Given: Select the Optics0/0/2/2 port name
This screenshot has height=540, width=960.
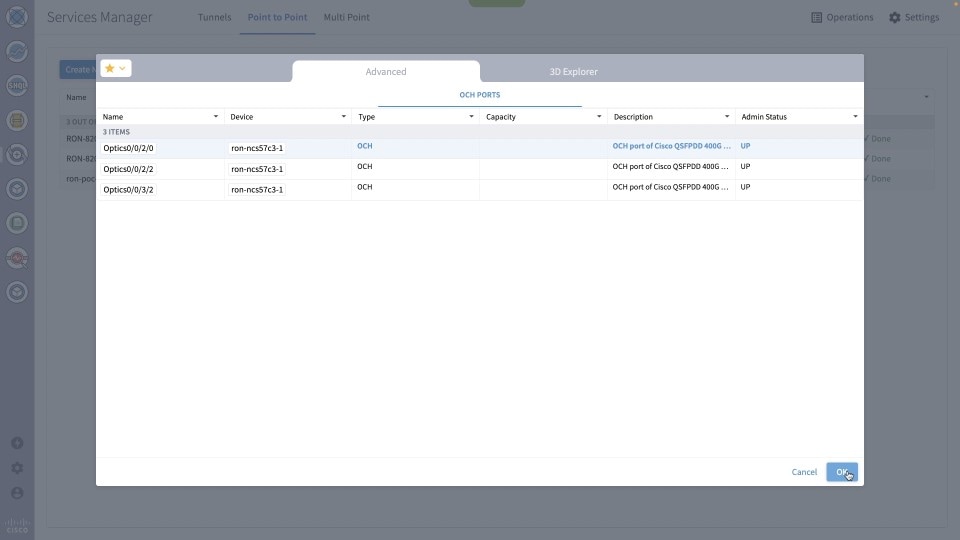Looking at the screenshot, I should coord(128,169).
